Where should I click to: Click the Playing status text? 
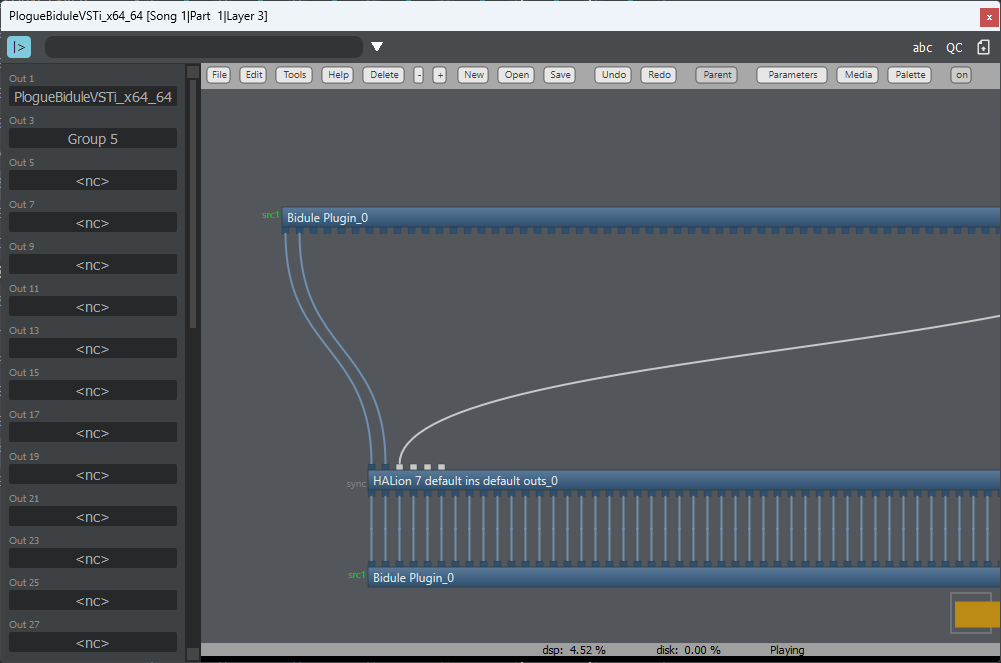786,650
